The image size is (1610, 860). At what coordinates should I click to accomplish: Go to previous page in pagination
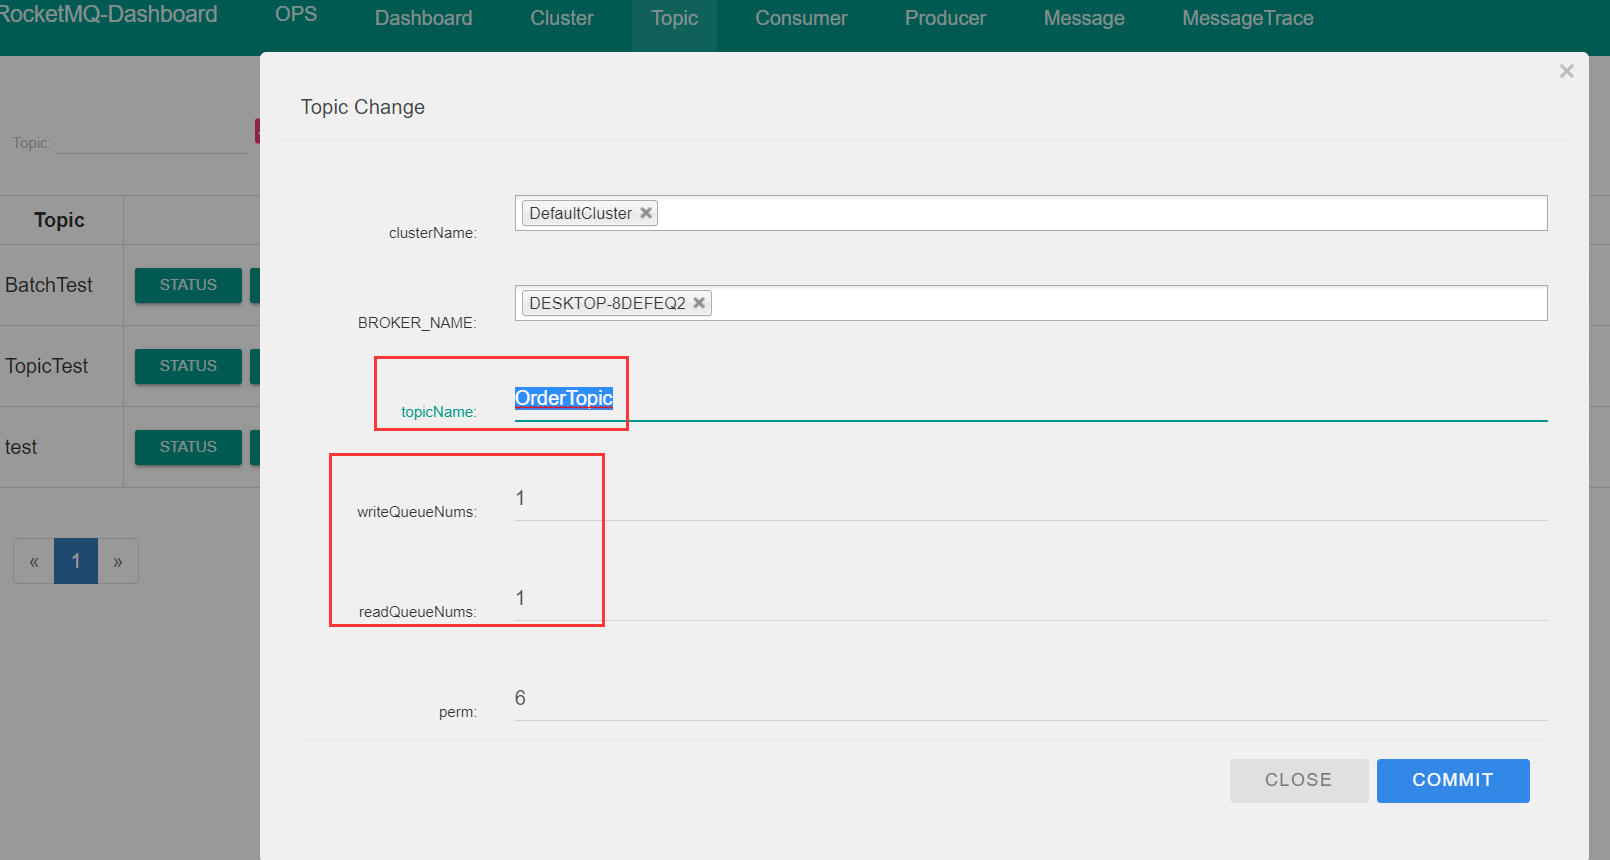(x=34, y=561)
